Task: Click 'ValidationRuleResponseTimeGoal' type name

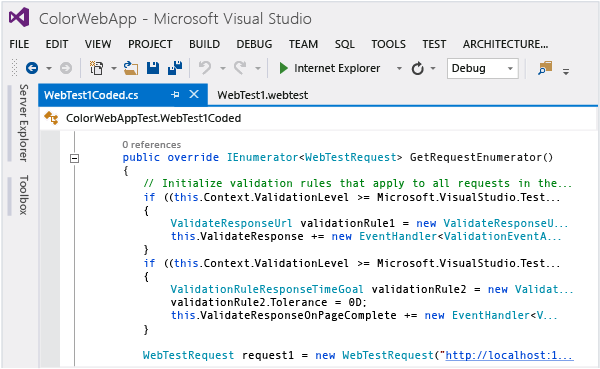Action: tap(267, 289)
